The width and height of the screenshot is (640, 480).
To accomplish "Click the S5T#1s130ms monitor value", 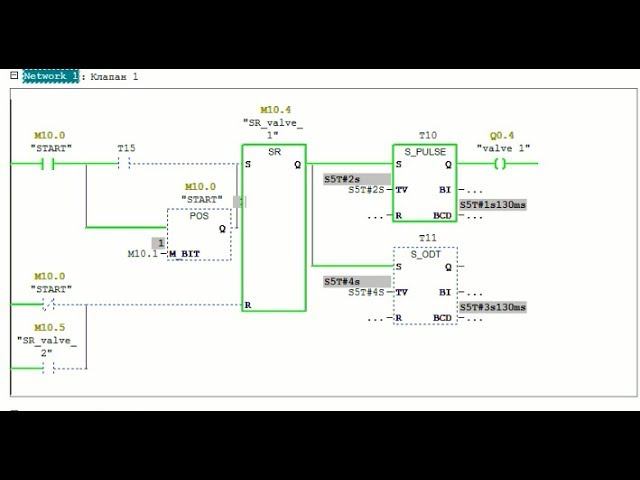I will pyautogui.click(x=493, y=205).
